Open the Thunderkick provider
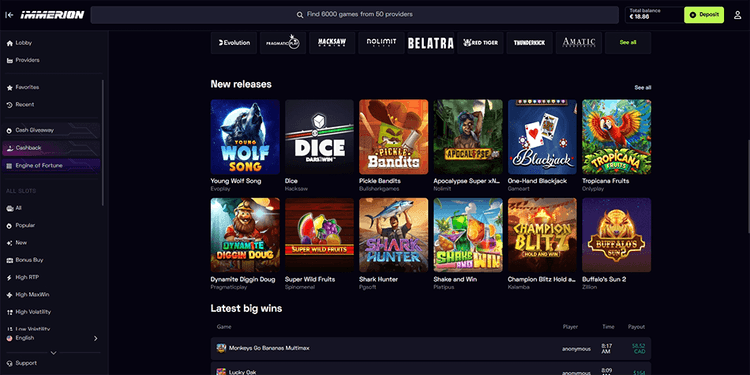The height and width of the screenshot is (375, 750). [529, 43]
